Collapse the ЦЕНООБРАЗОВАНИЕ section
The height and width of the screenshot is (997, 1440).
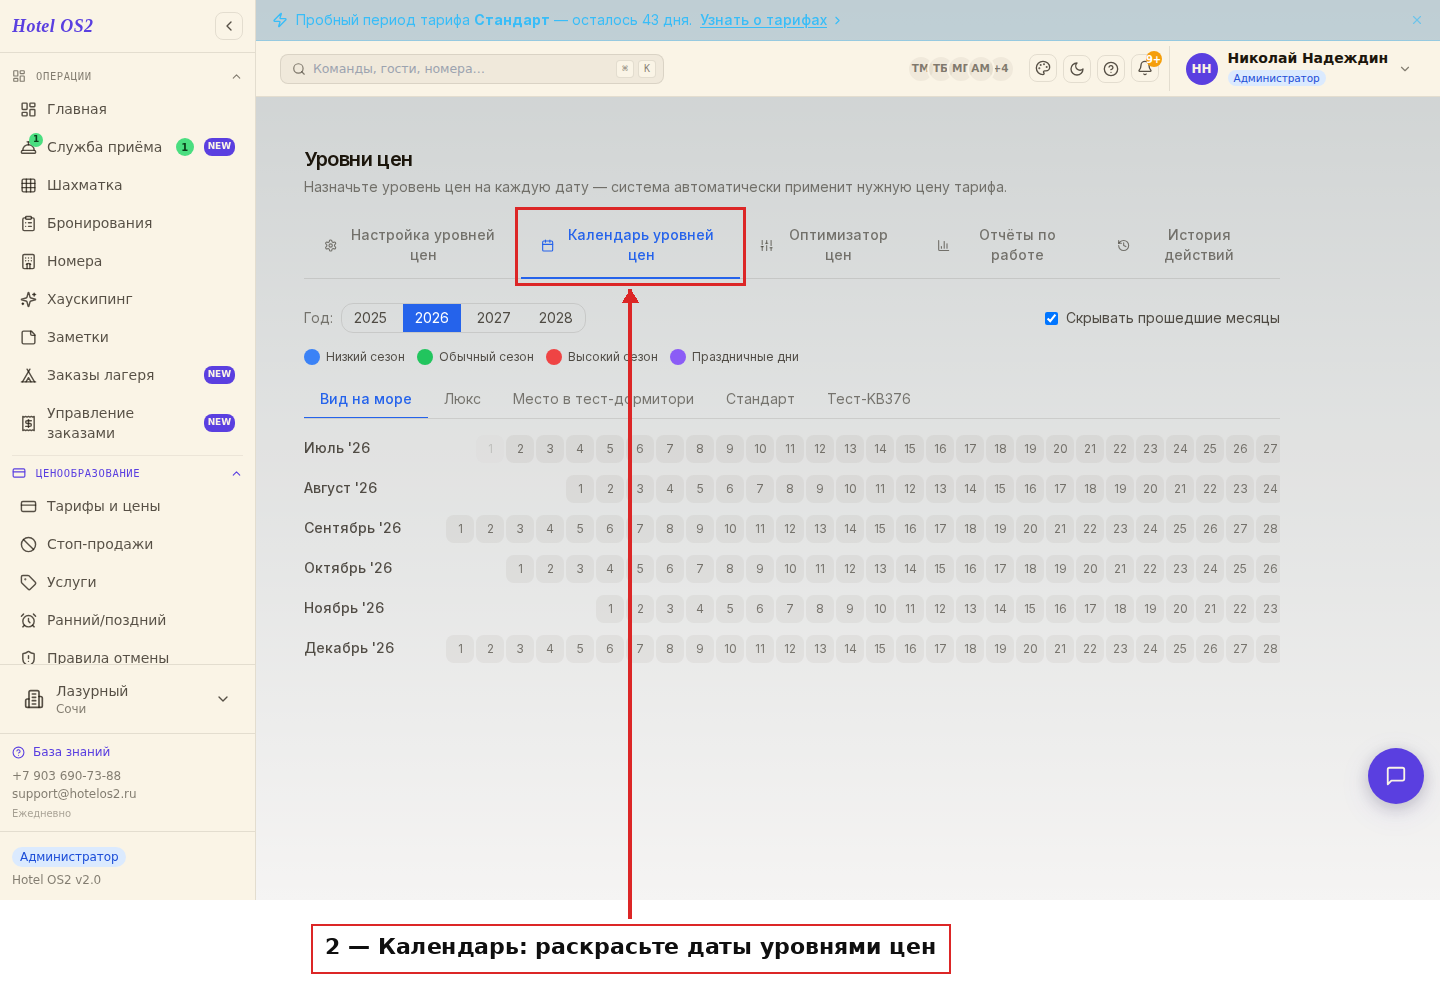(236, 473)
